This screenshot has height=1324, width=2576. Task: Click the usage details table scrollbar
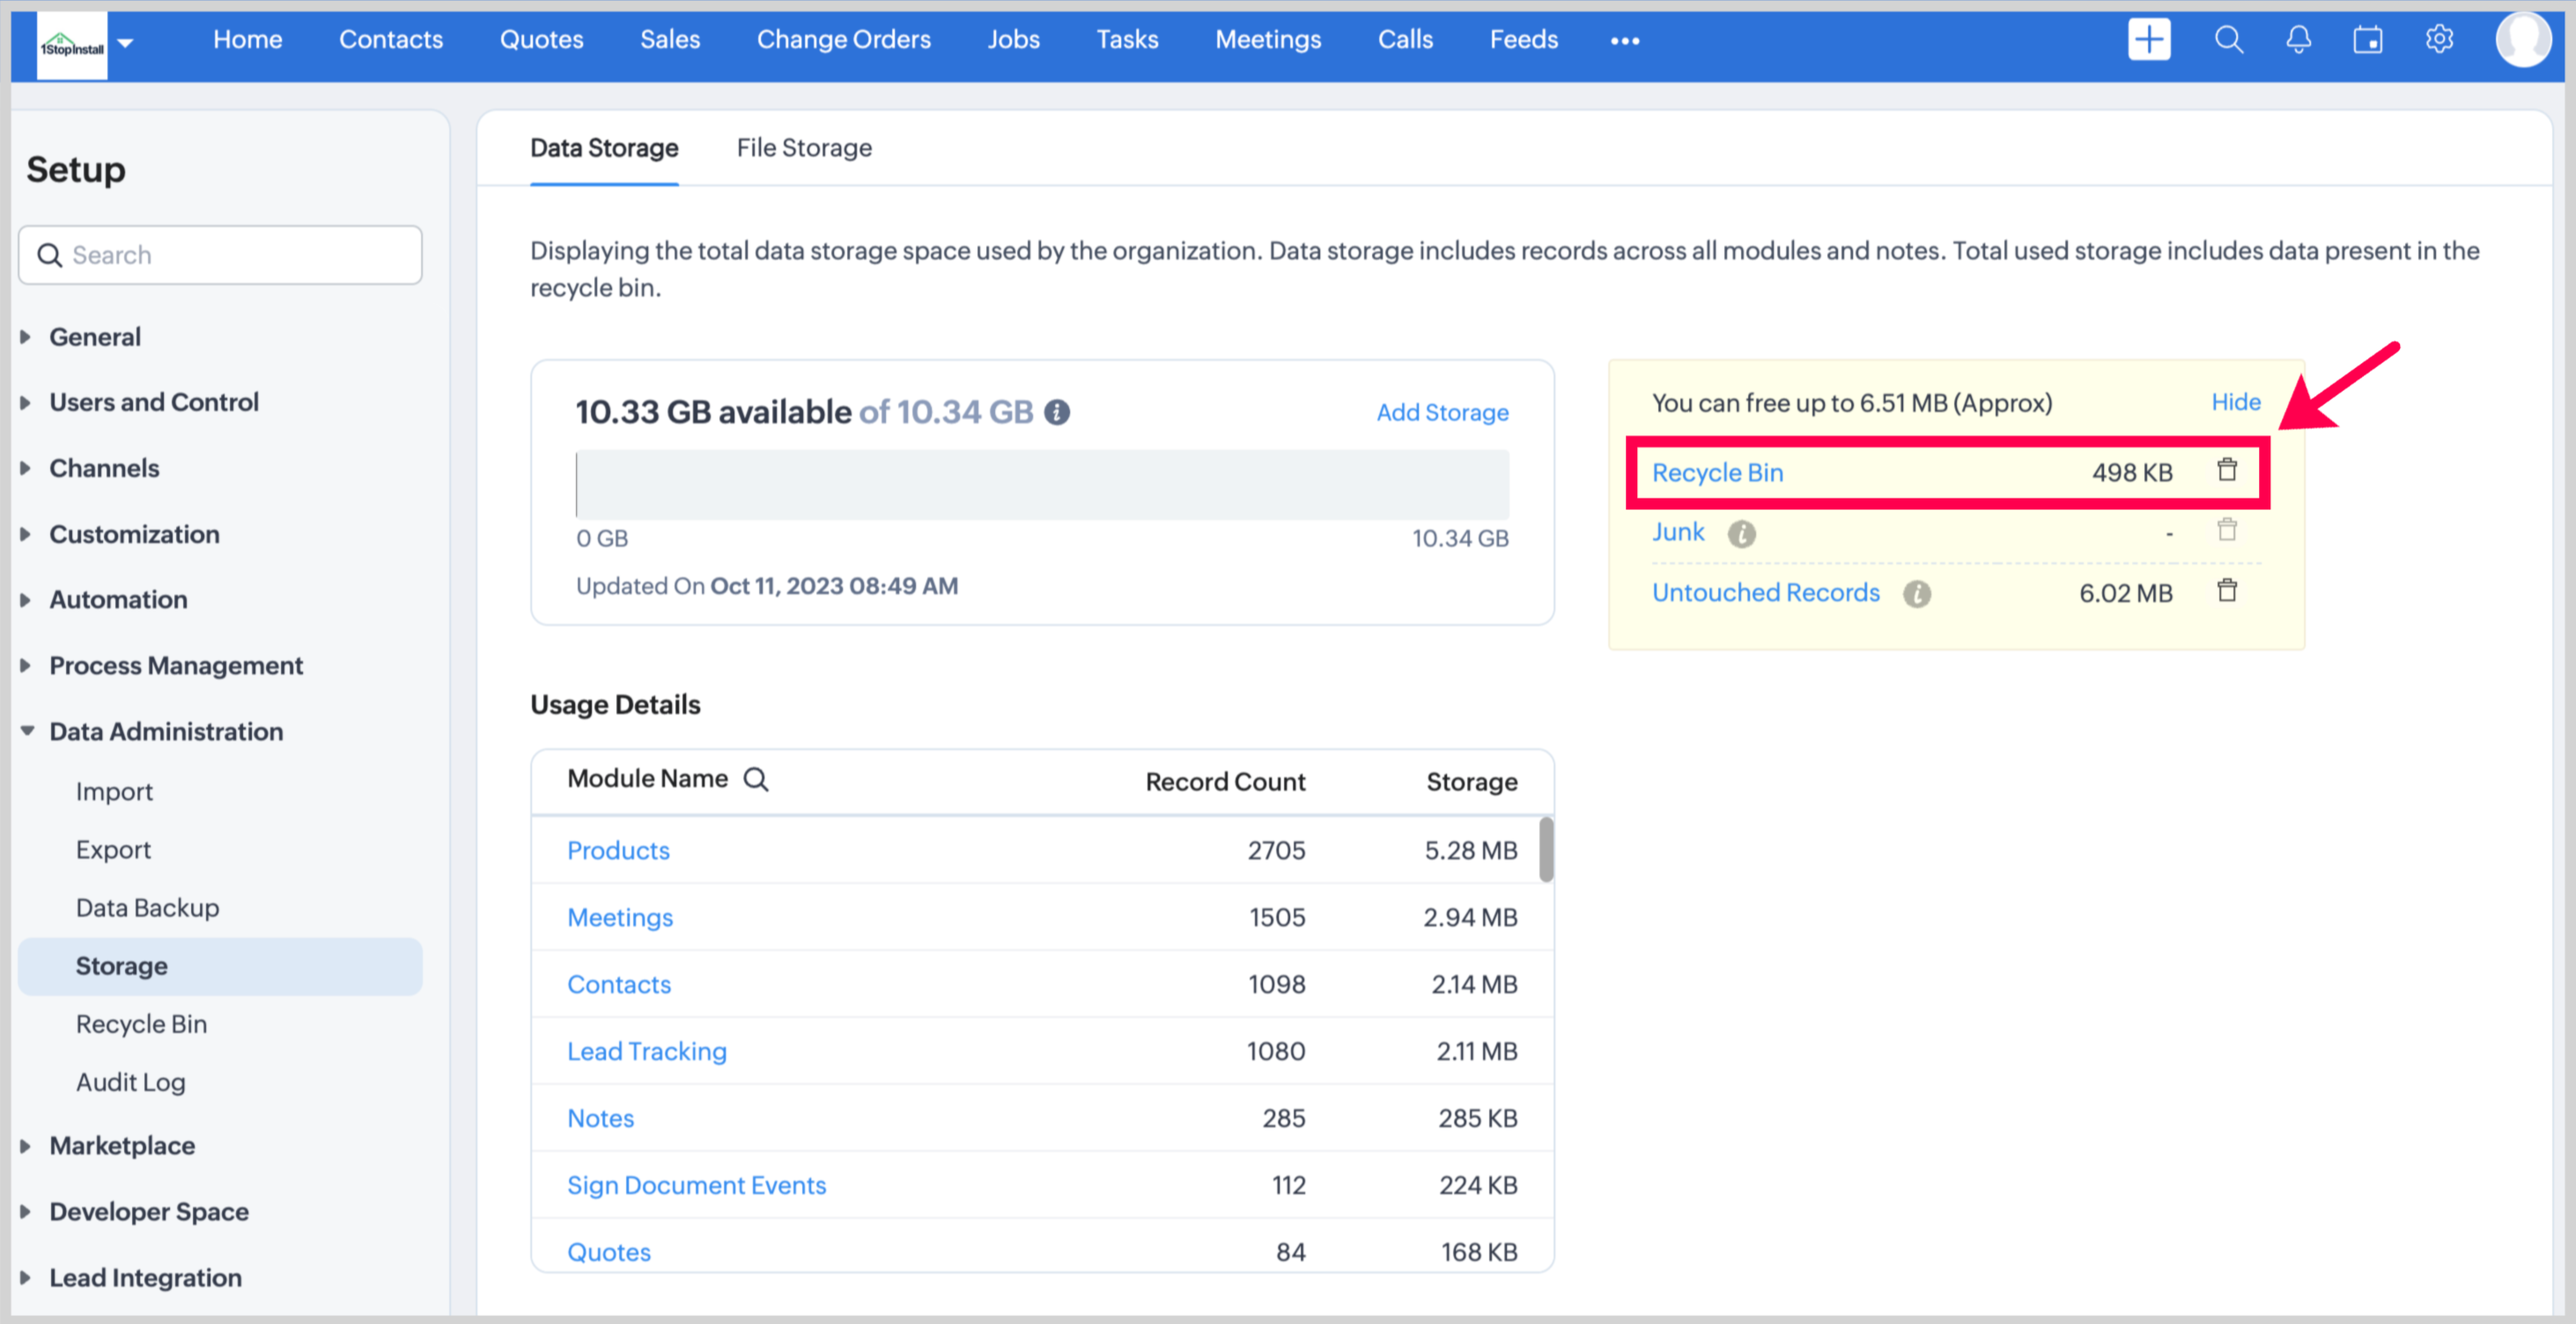click(x=1545, y=850)
